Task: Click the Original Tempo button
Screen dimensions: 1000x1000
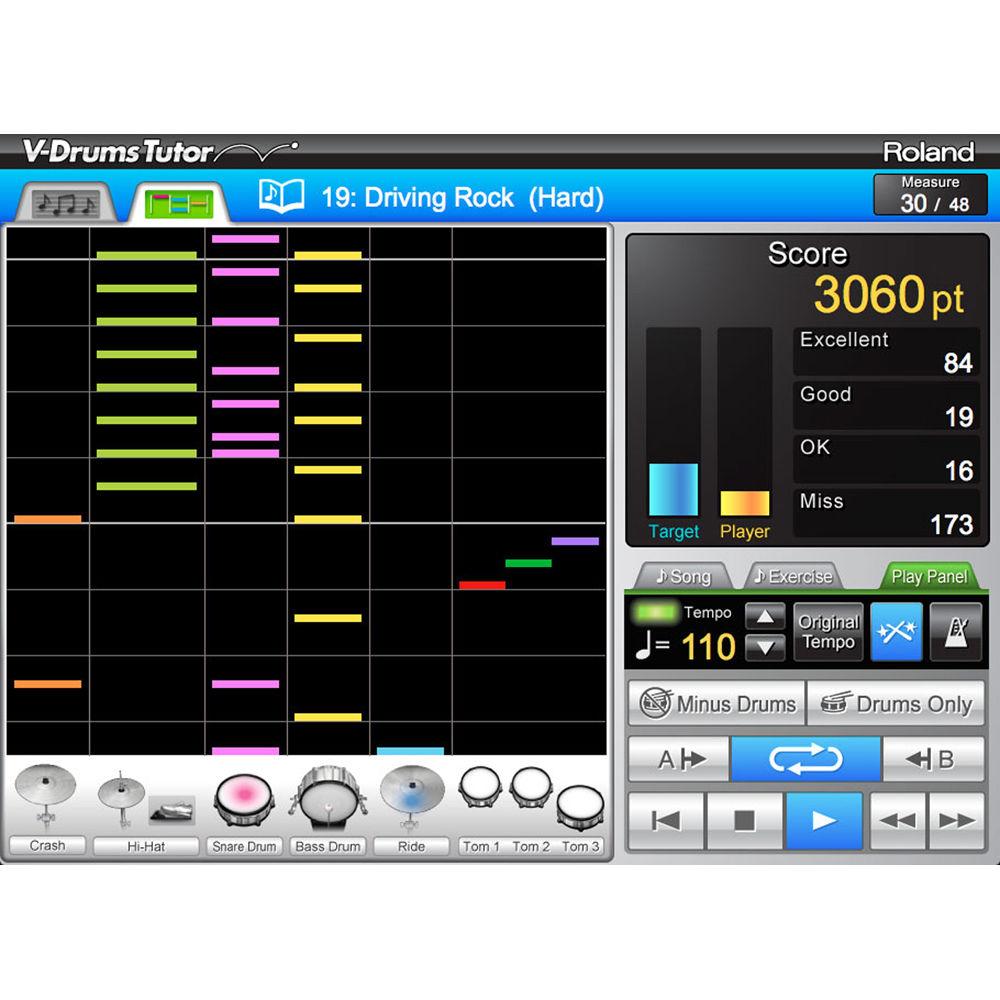Action: pos(828,632)
